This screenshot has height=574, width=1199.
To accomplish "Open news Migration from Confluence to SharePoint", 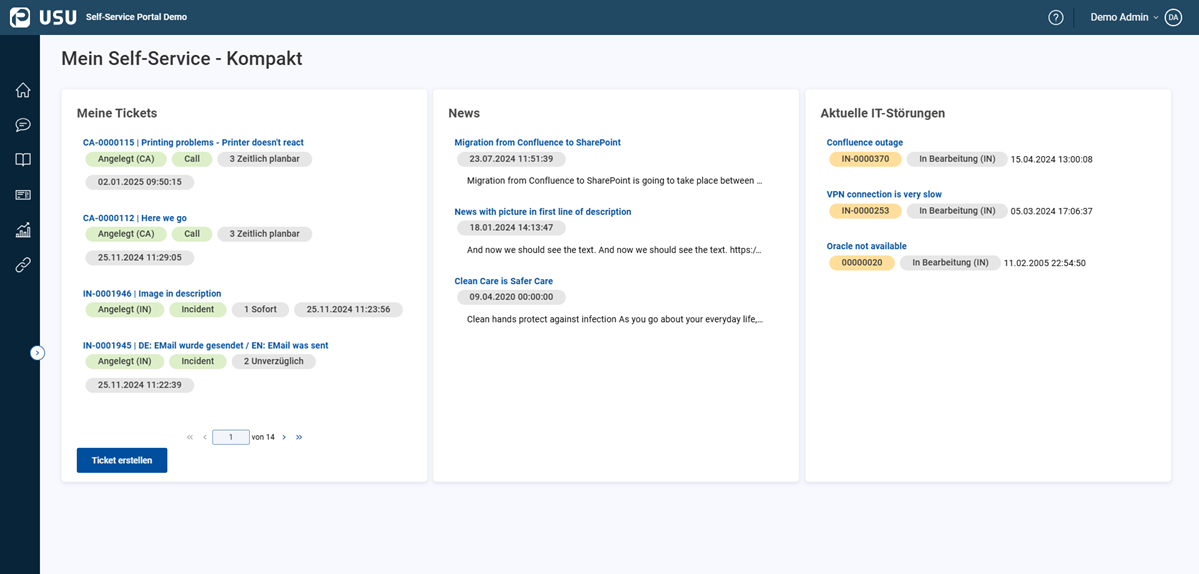I will [x=538, y=142].
